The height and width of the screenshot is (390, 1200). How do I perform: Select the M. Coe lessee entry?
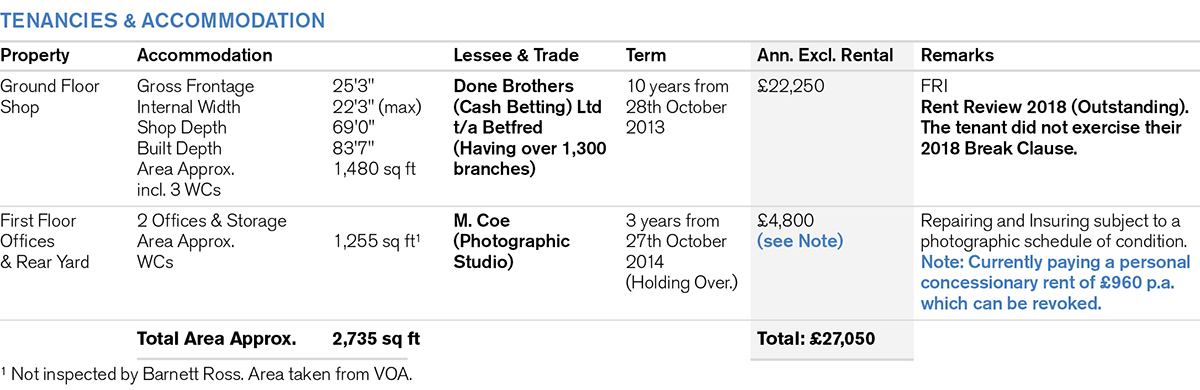(511, 241)
